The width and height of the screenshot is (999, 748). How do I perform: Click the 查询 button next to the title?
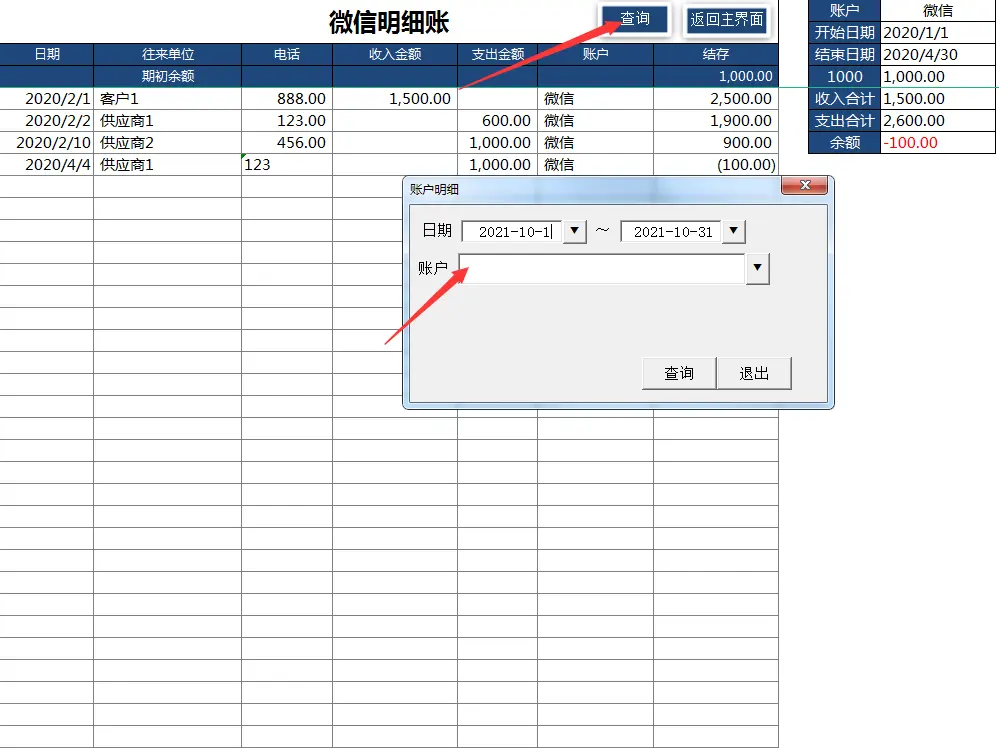click(636, 18)
